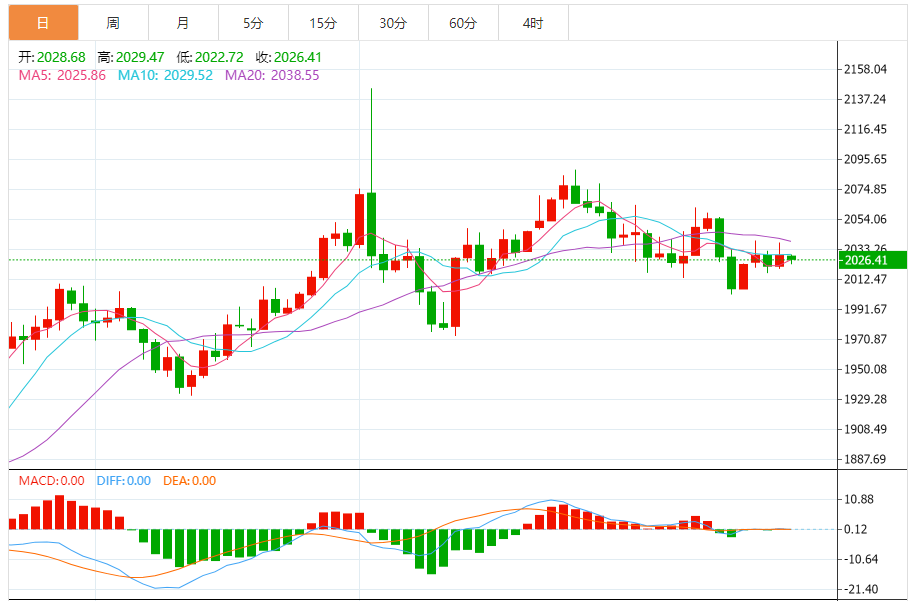The width and height of the screenshot is (916, 601).
Task: Click the MA10: 2029.52 label
Action: click(x=165, y=75)
